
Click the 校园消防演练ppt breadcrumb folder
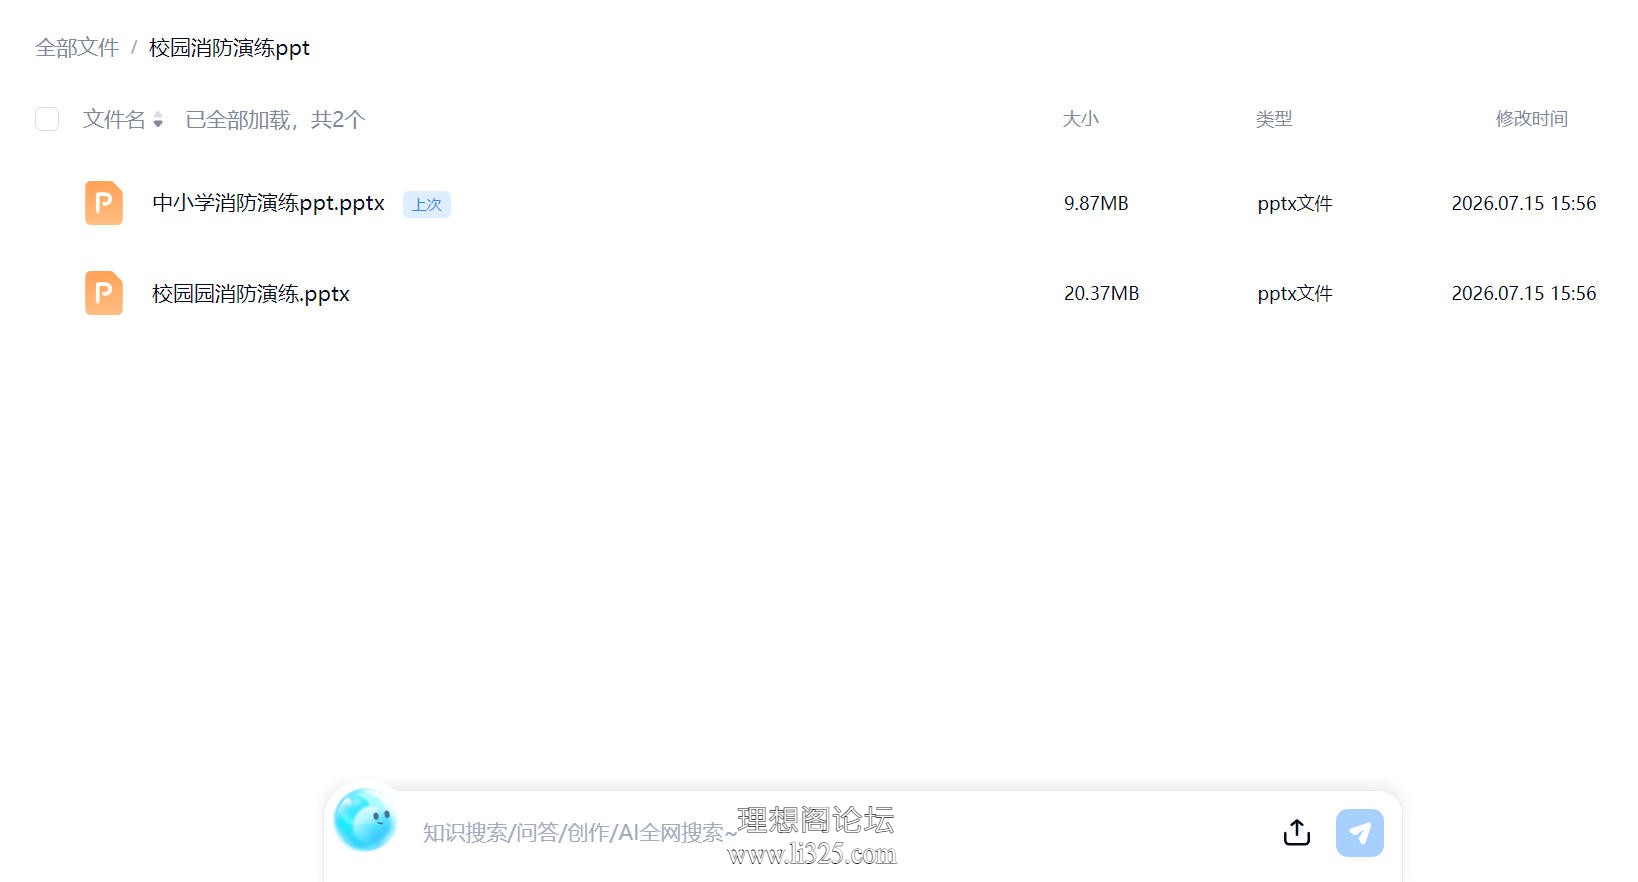click(x=229, y=48)
